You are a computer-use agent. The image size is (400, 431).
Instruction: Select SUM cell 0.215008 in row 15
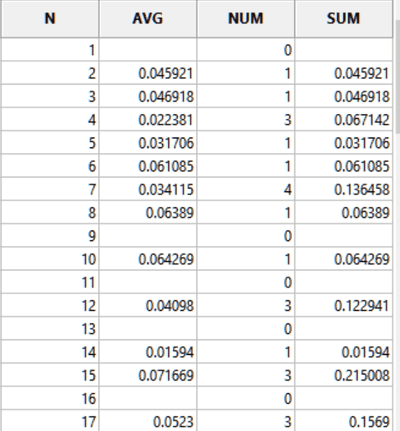coord(343,375)
